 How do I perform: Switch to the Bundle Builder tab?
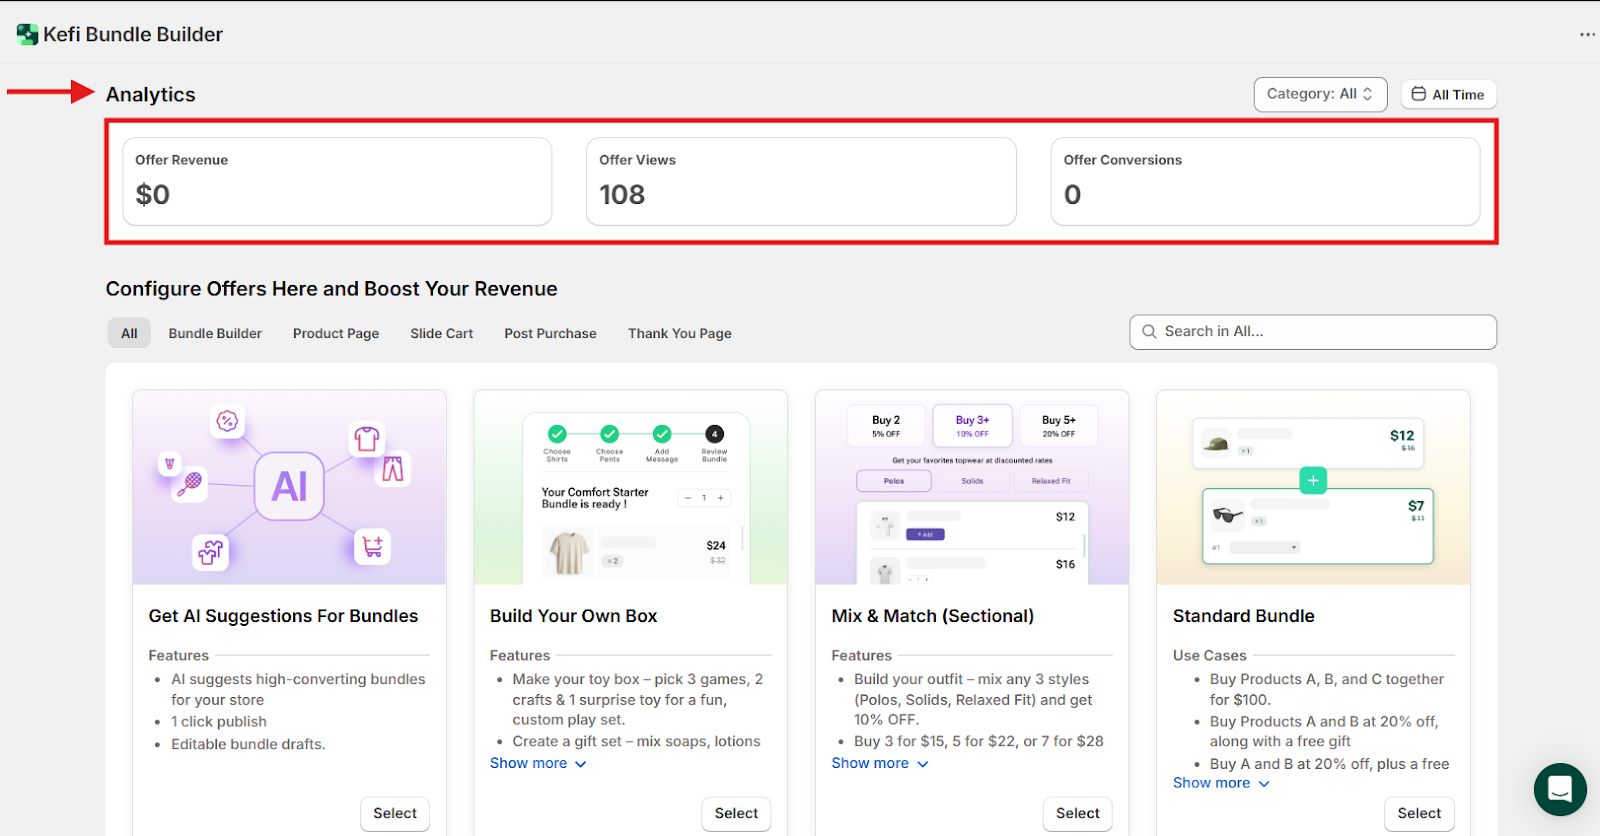click(215, 333)
